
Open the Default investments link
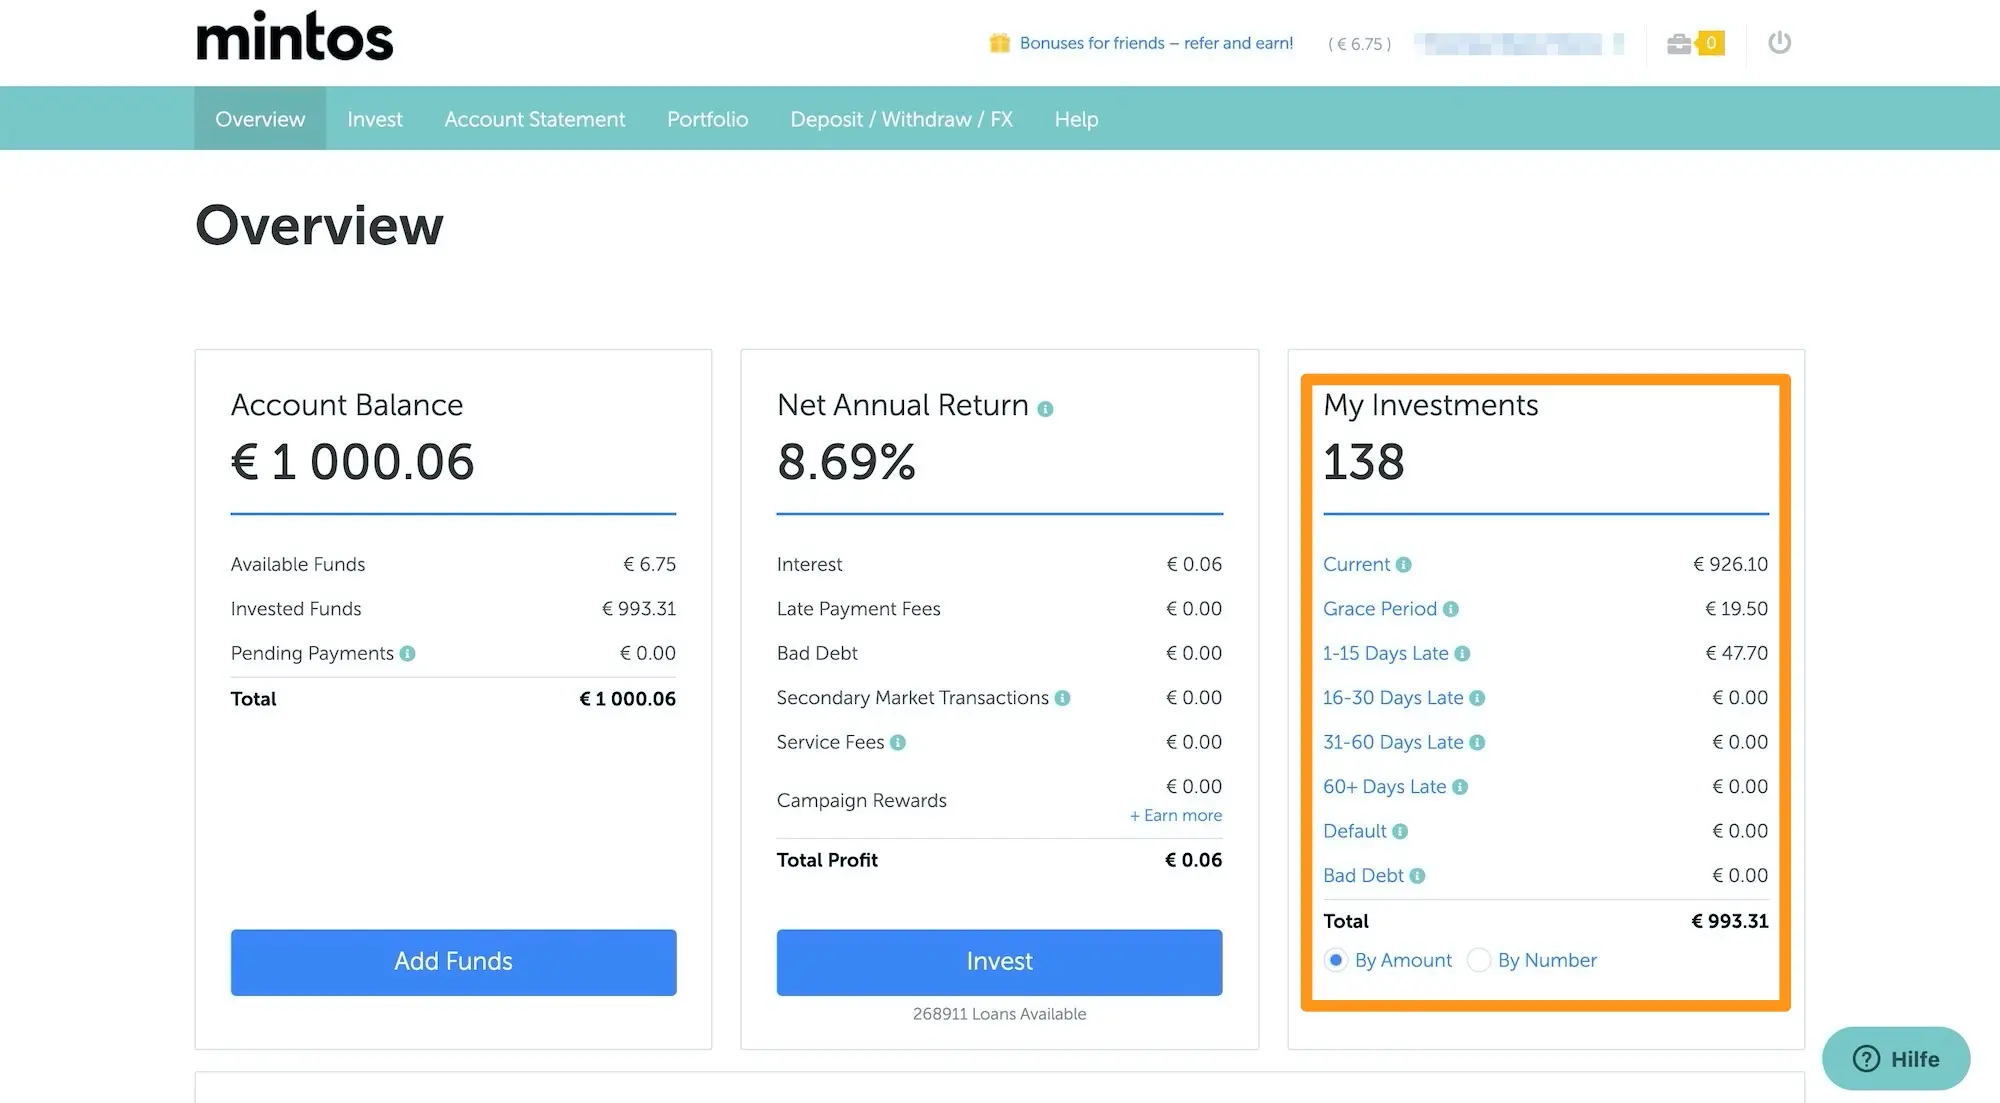(x=1355, y=832)
